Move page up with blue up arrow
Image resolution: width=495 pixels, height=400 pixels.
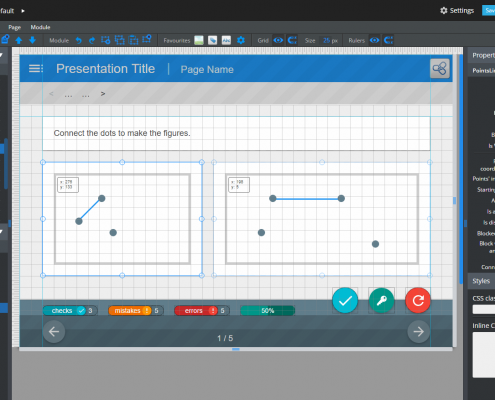[19, 40]
